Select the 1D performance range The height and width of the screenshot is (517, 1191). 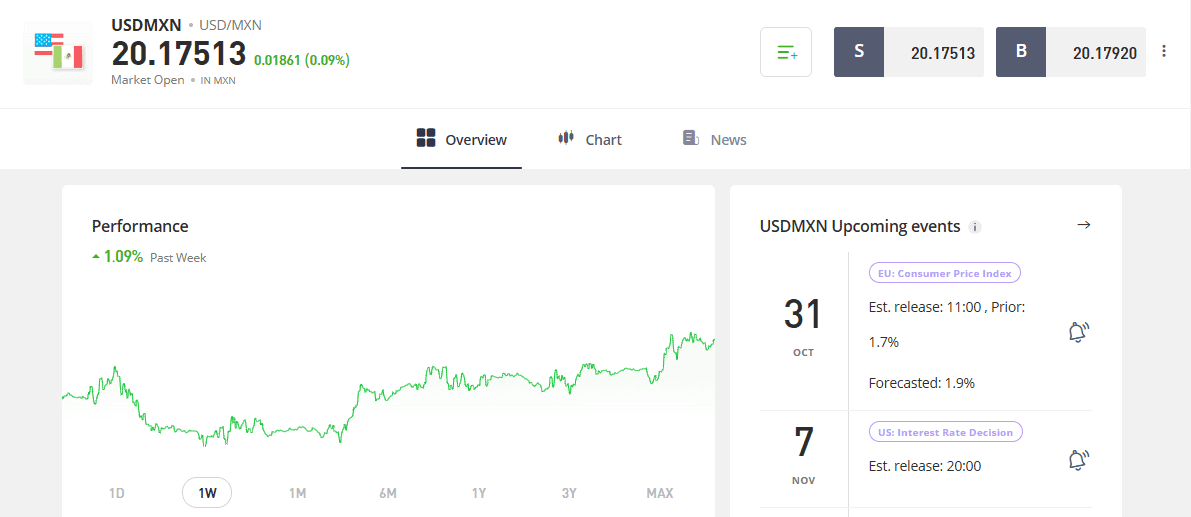pos(116,493)
